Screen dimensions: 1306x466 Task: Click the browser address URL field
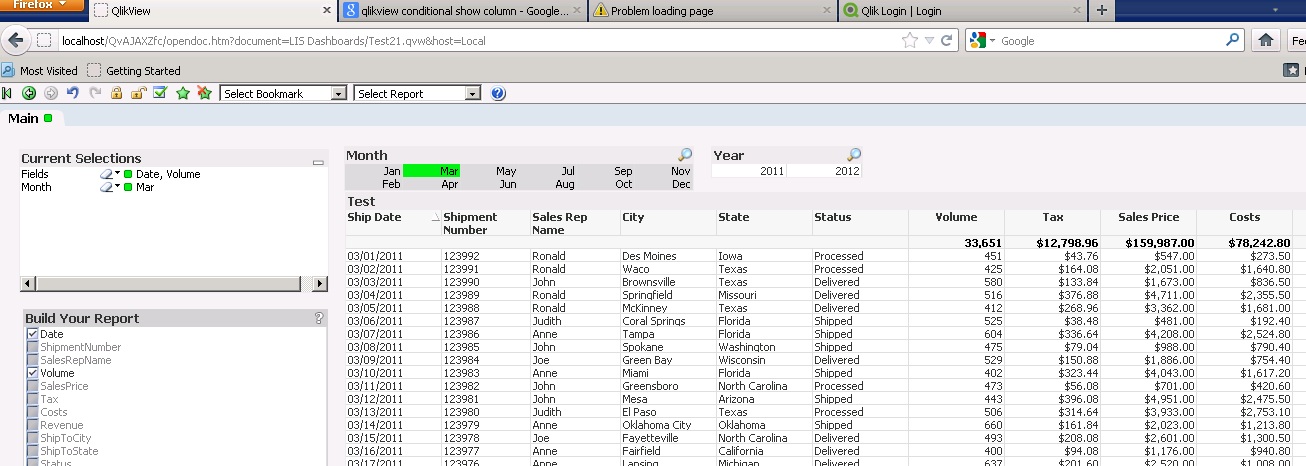pyautogui.click(x=478, y=41)
